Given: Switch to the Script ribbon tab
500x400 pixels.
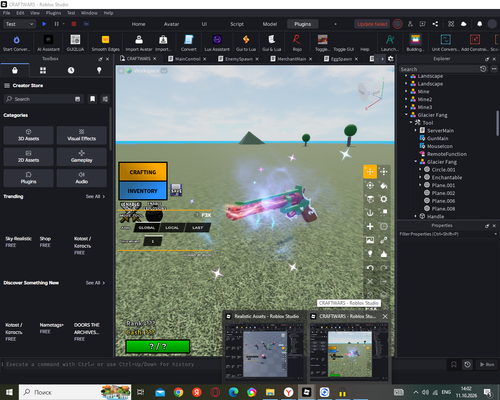Looking at the screenshot, I should (237, 24).
